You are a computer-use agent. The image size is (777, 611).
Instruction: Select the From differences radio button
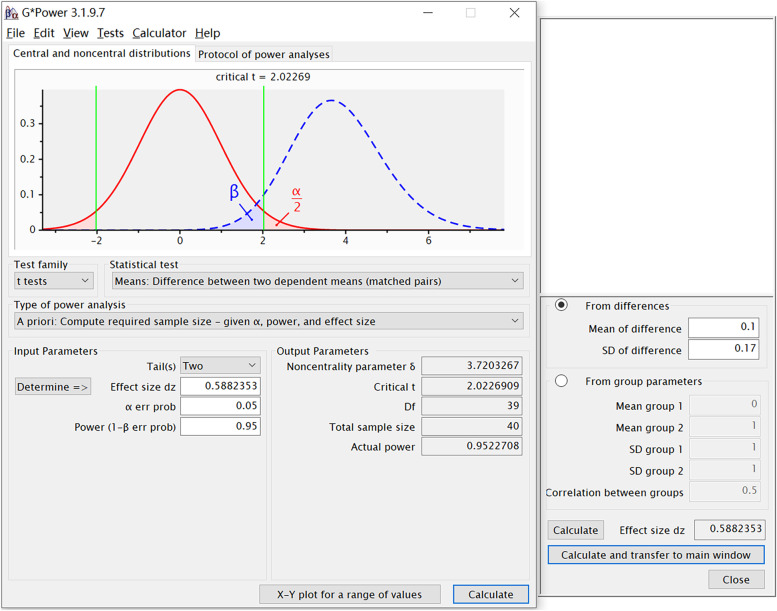tap(561, 305)
